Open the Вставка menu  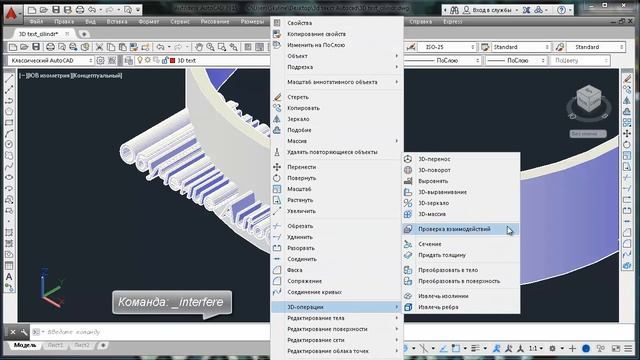click(117, 21)
